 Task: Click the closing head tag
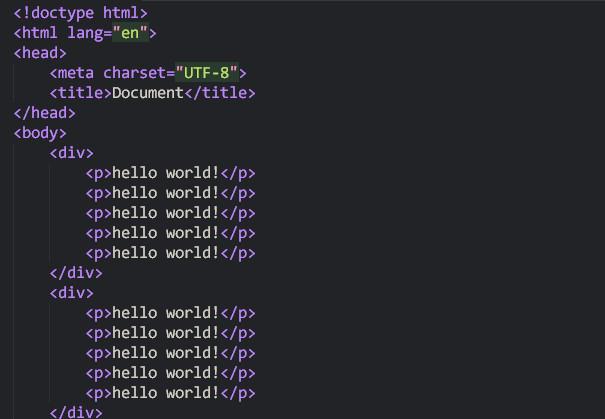pyautogui.click(x=45, y=113)
